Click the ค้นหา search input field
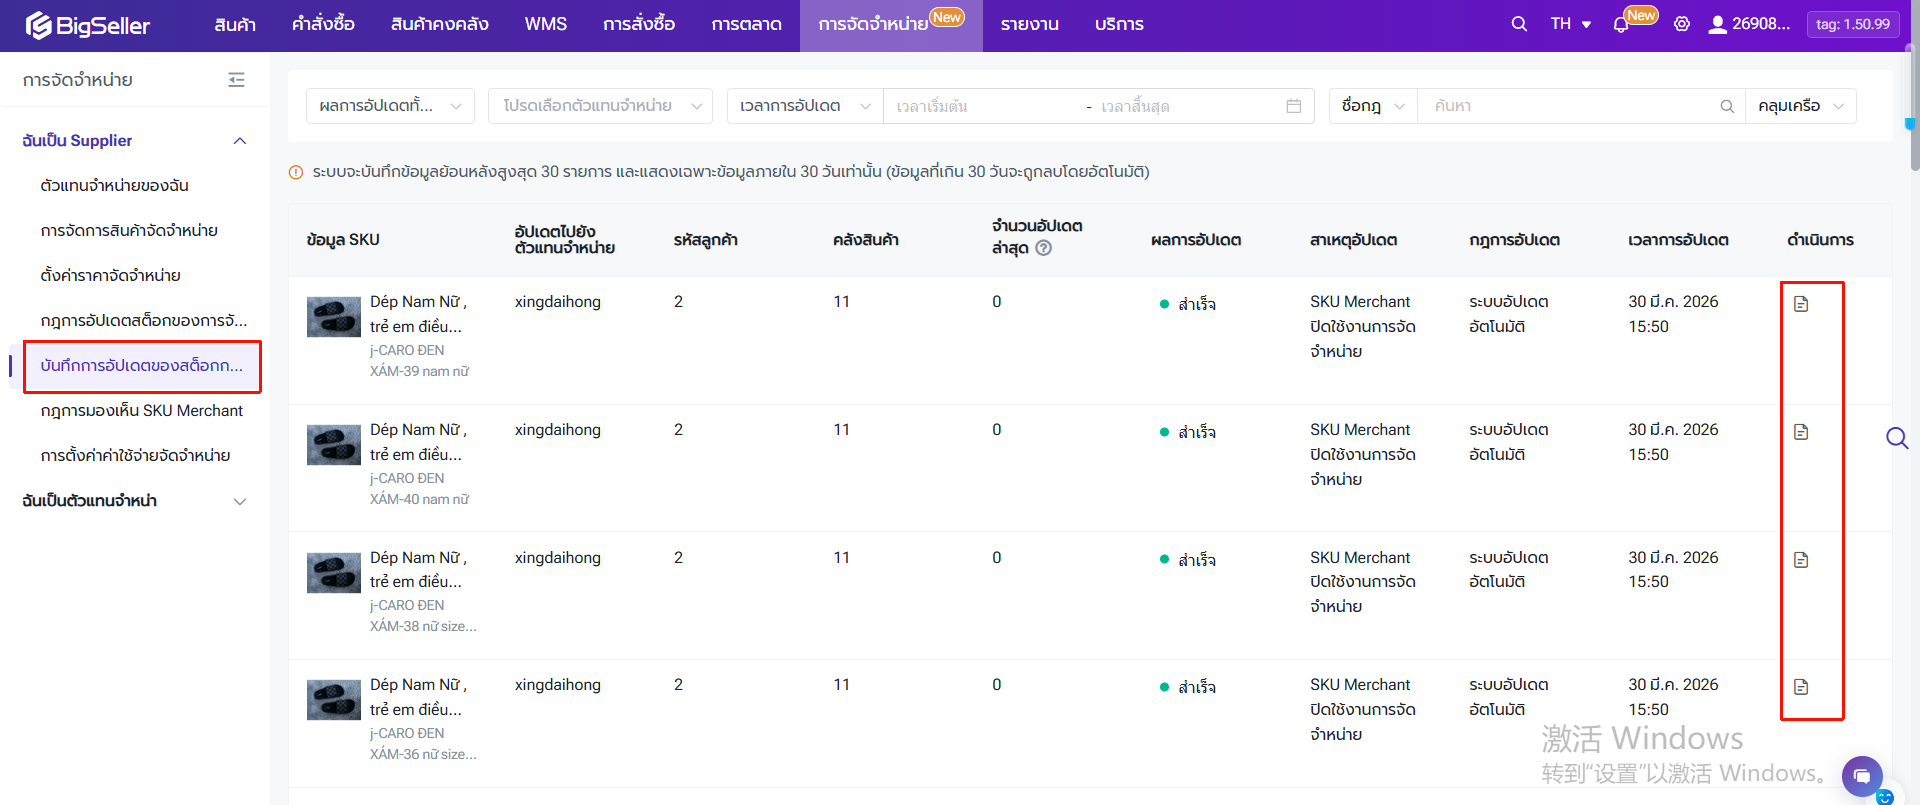1920x805 pixels. (1570, 106)
